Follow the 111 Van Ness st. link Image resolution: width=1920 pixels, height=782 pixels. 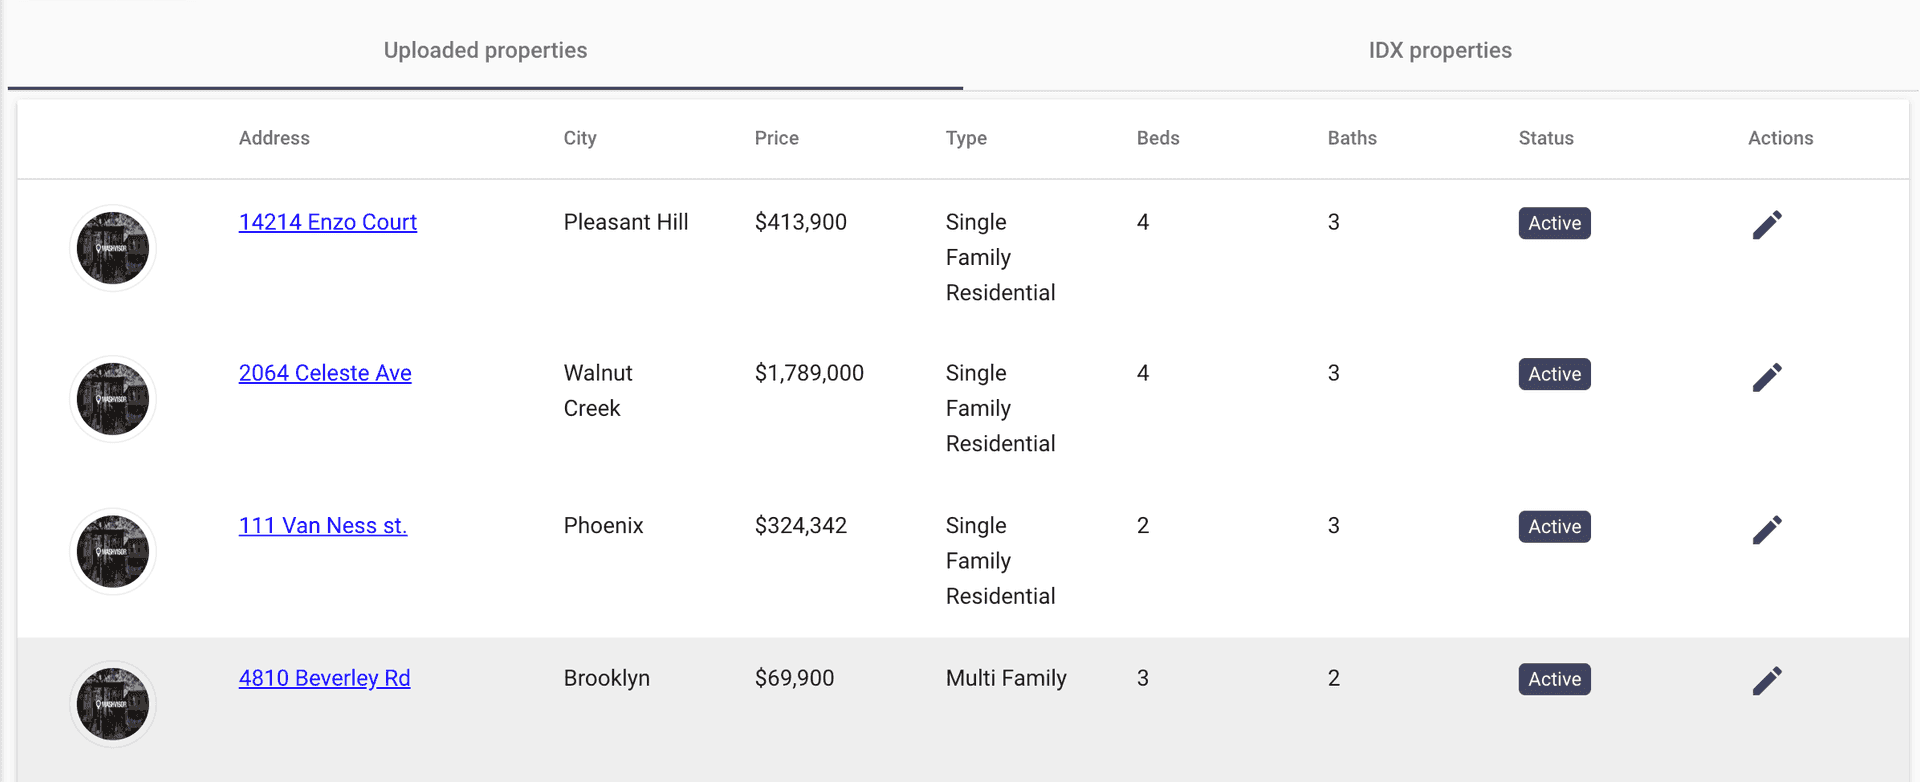[322, 526]
